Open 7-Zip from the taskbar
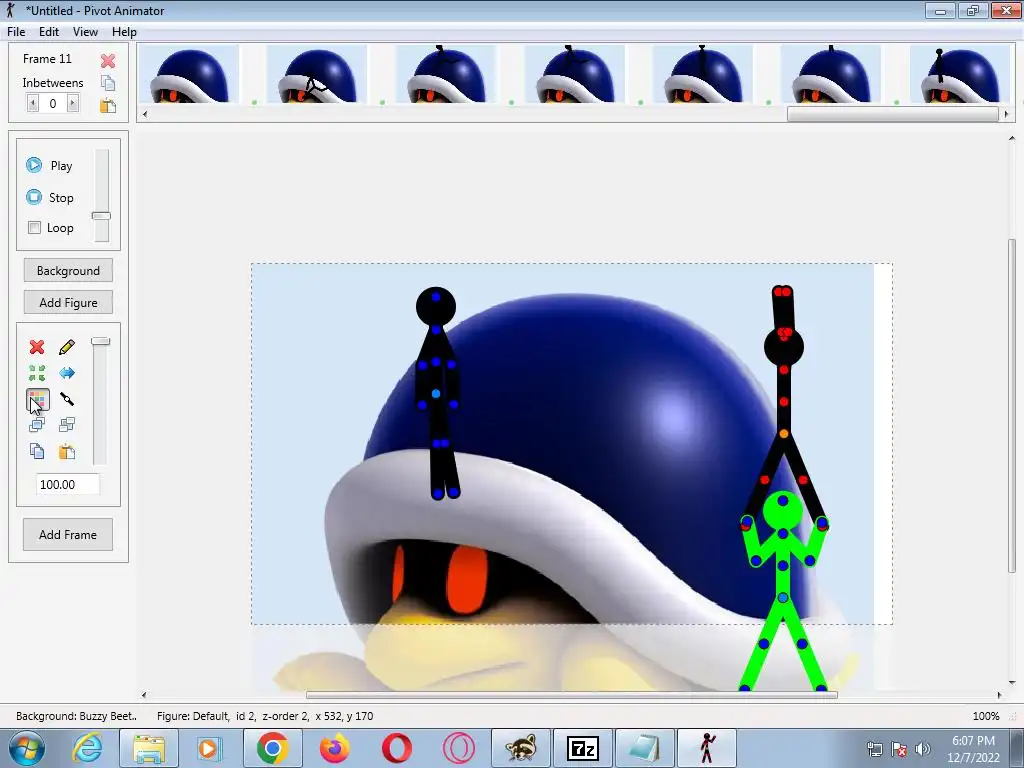The image size is (1024, 768). [583, 748]
